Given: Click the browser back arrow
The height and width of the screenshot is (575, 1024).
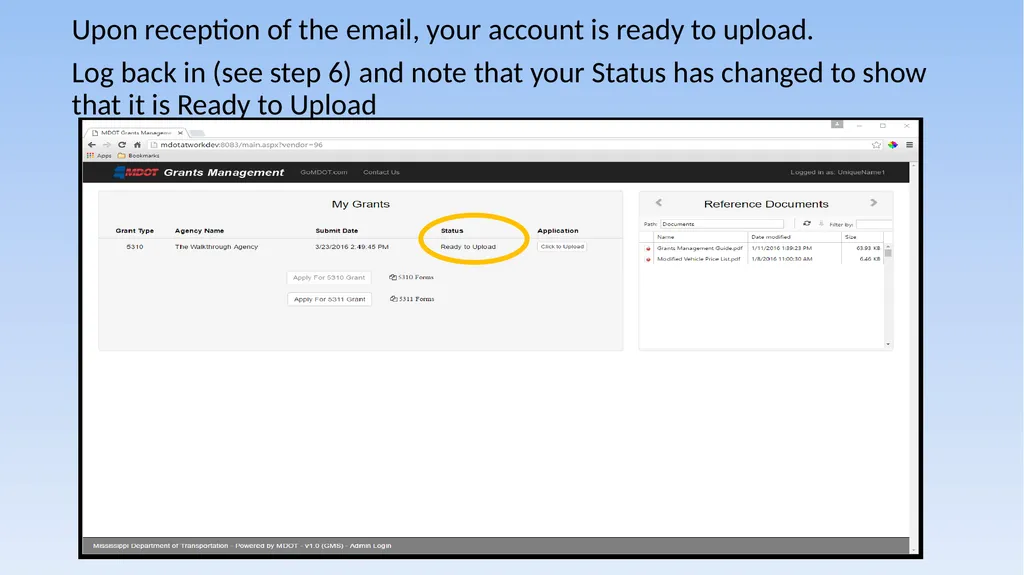Looking at the screenshot, I should point(92,145).
